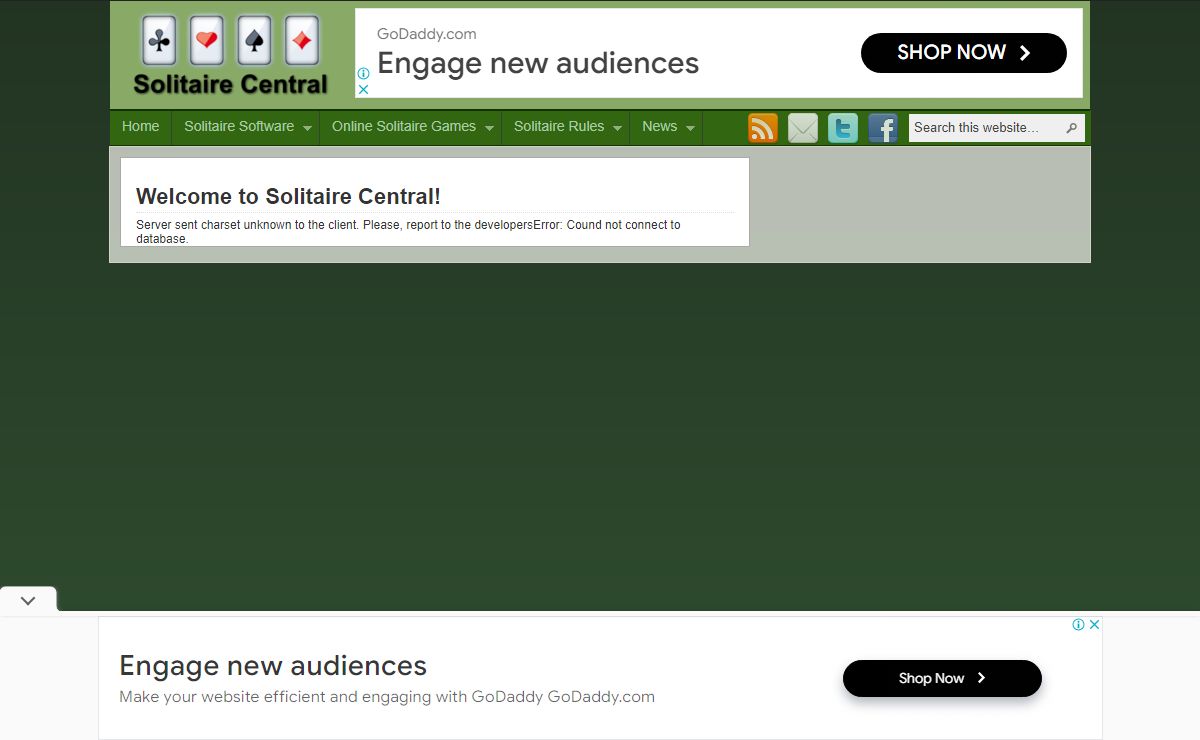Click the search magnifier icon
The image size is (1200, 740).
coord(1072,128)
